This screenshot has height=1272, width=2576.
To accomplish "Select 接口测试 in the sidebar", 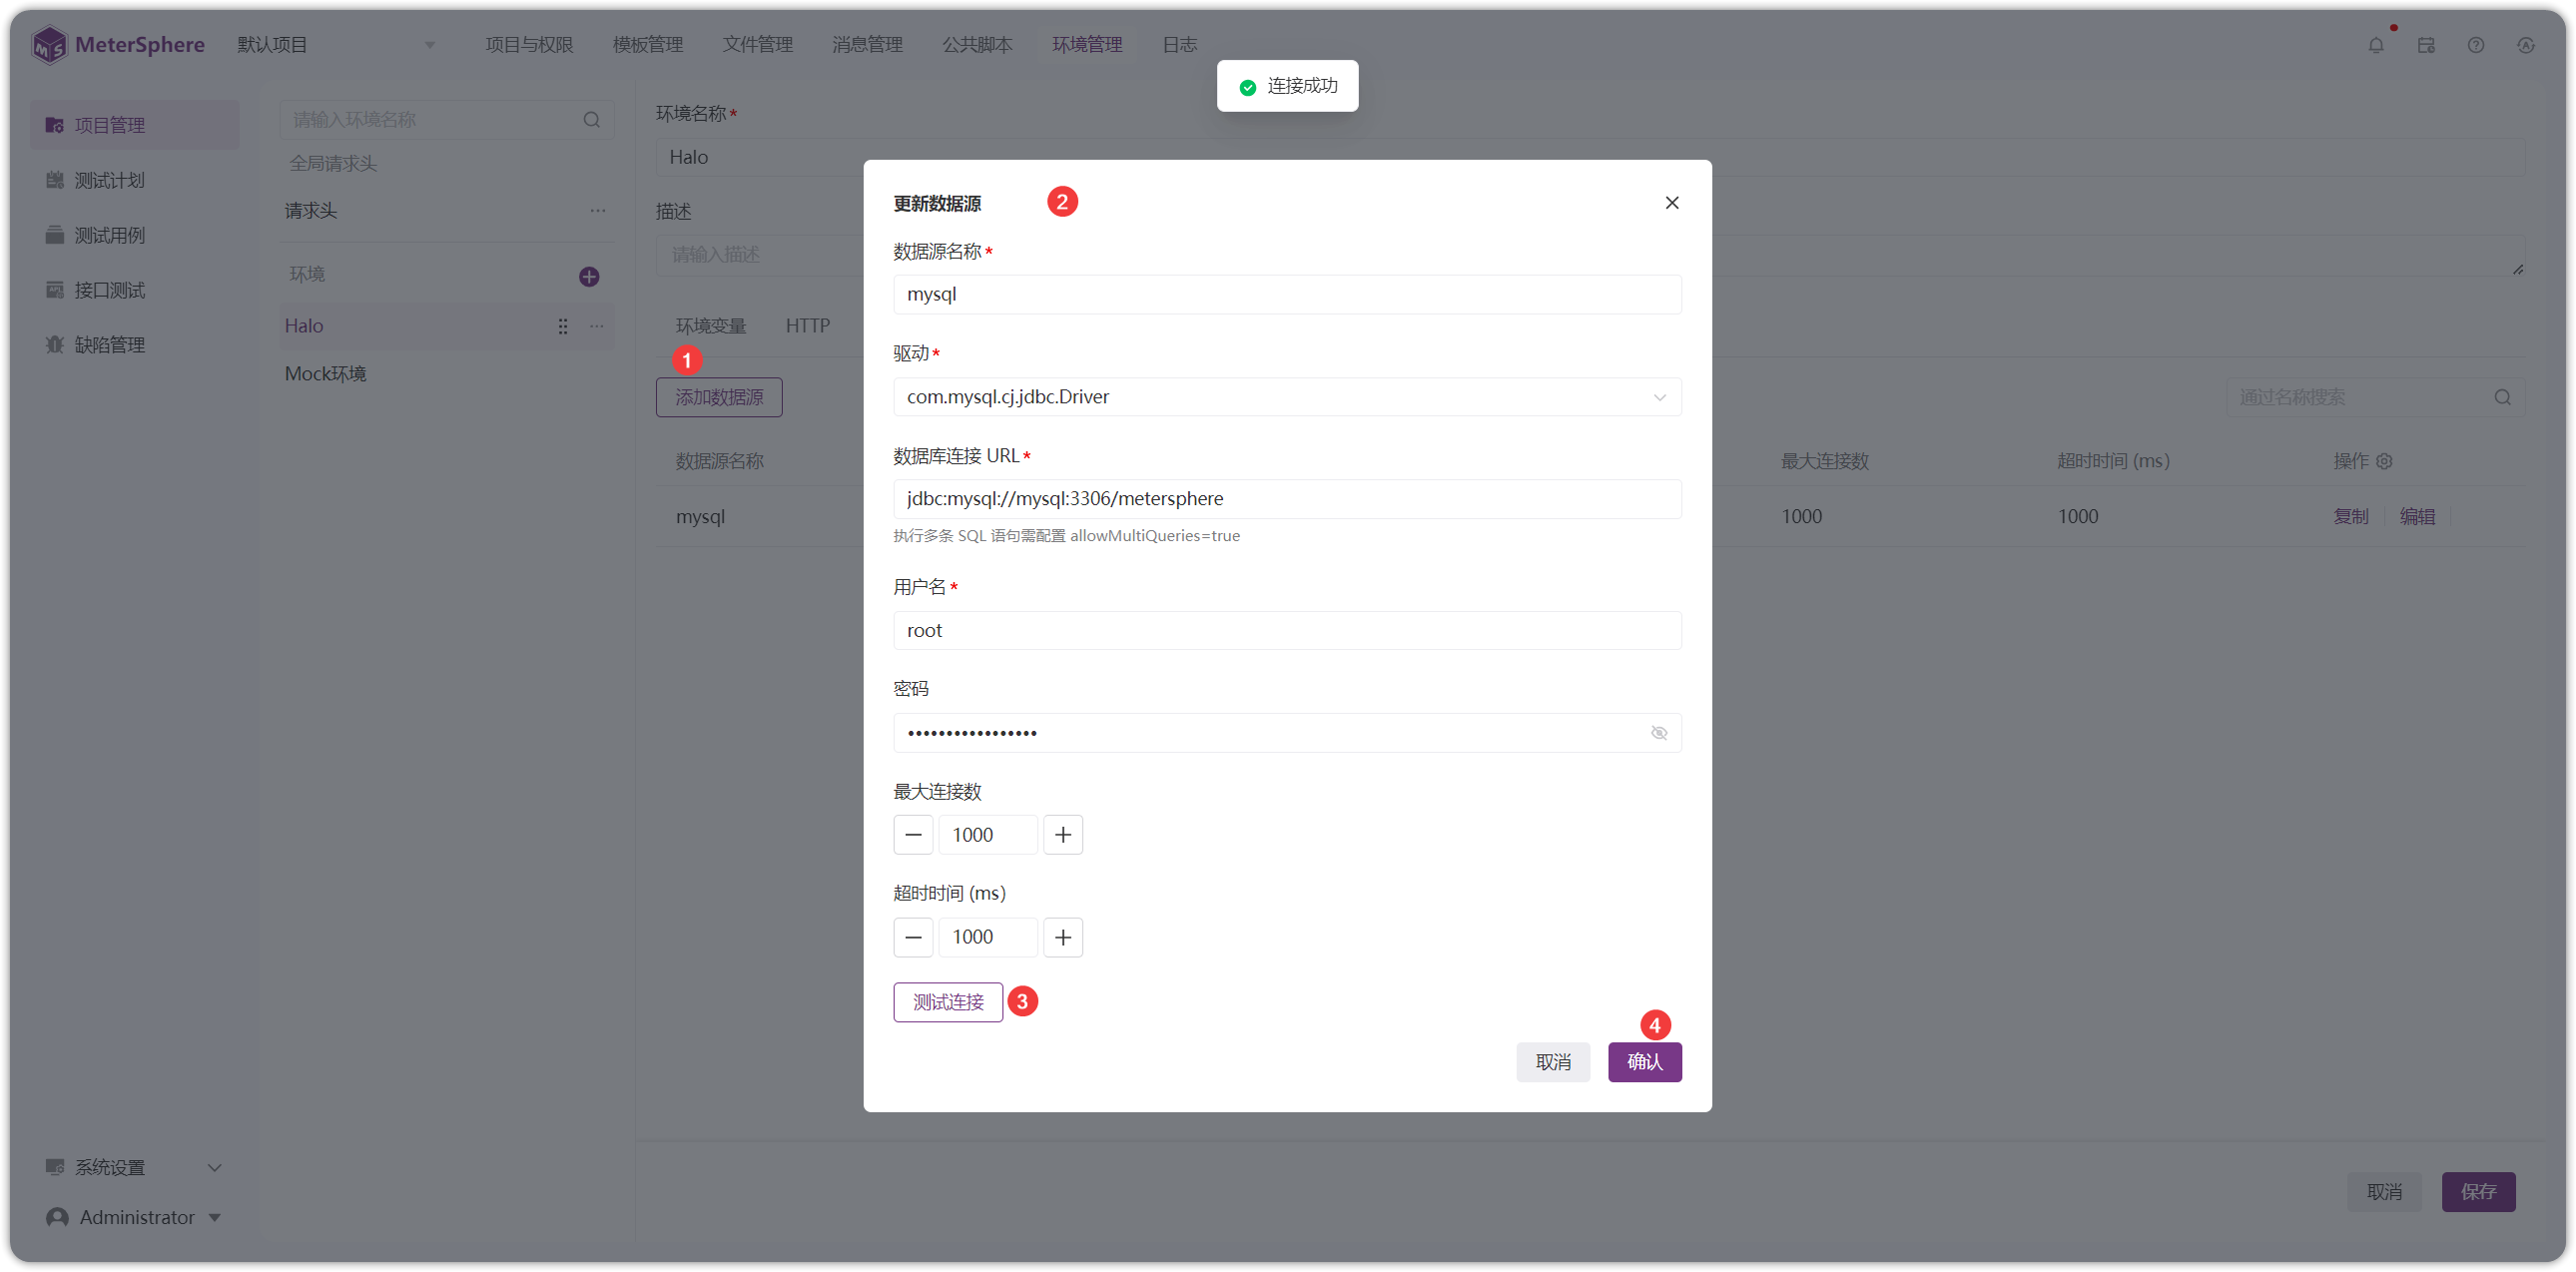I will [x=134, y=290].
